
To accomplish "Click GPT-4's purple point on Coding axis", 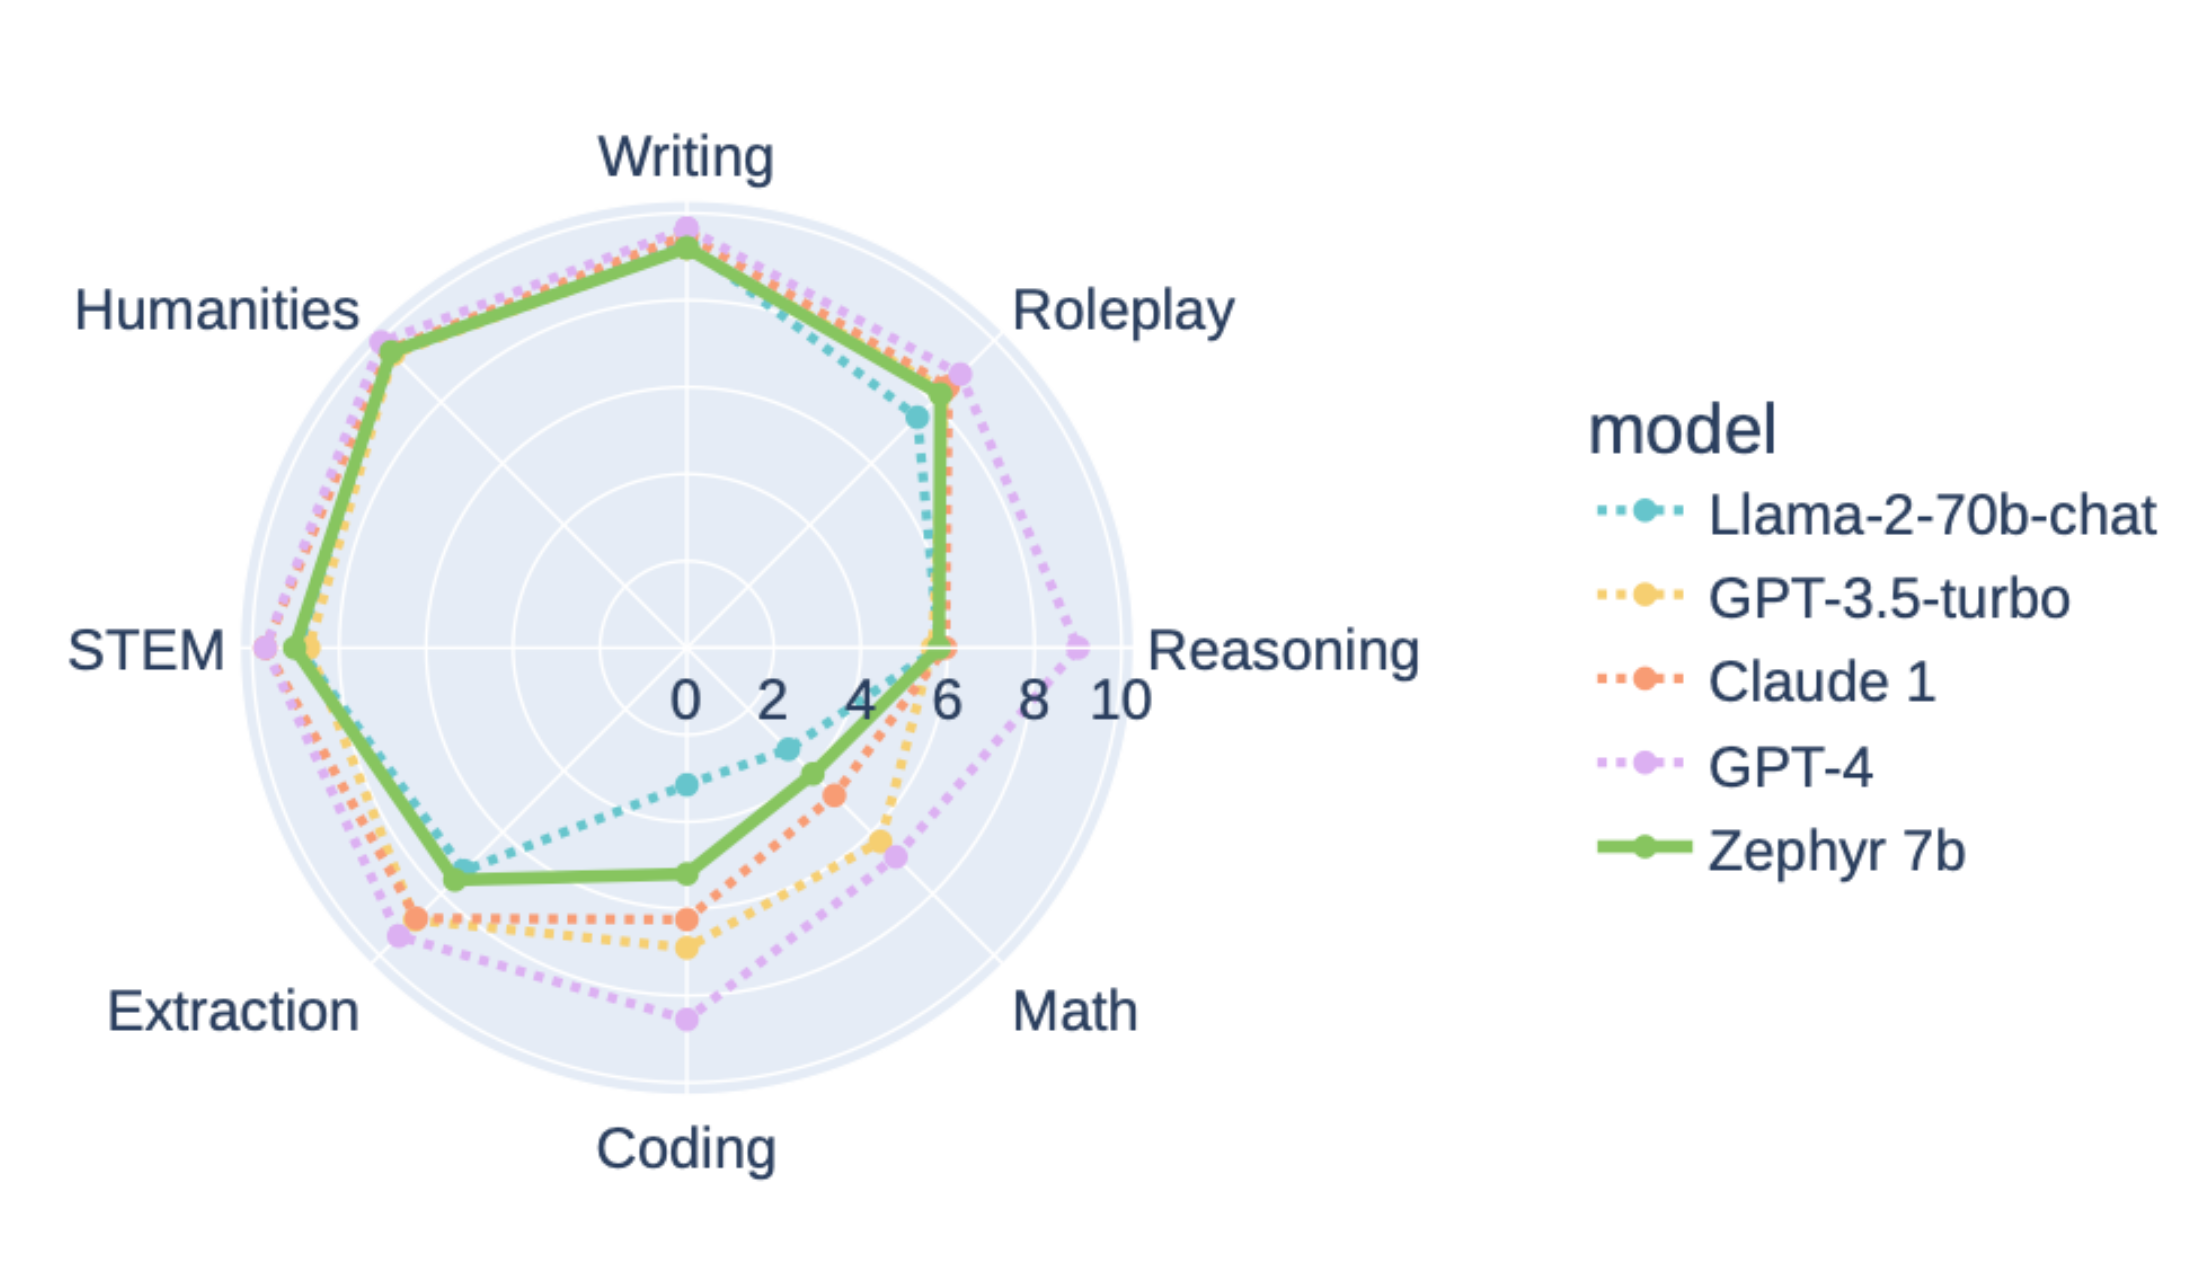I will tap(686, 1019).
